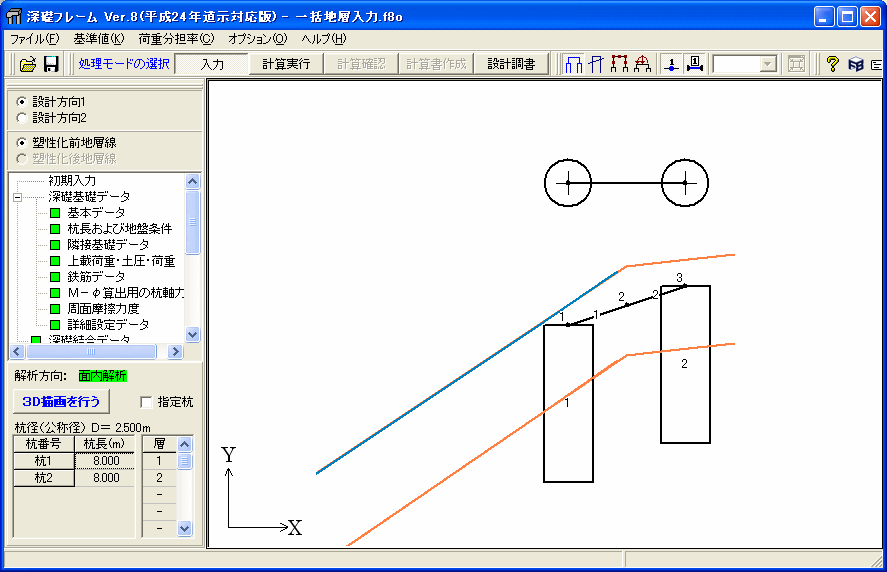This screenshot has height=572, width=887.
Task: Open the オプション(O) menu
Action: click(258, 39)
